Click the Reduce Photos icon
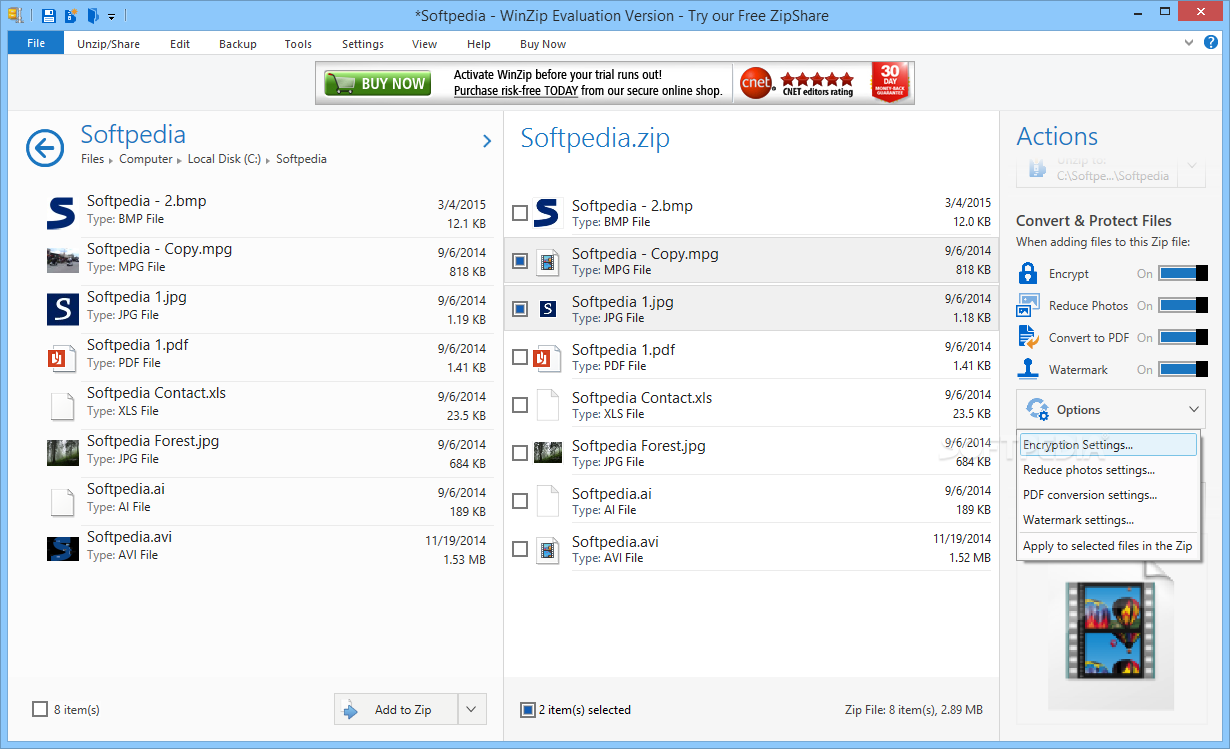Screen dimensions: 1230x749 click(1028, 305)
